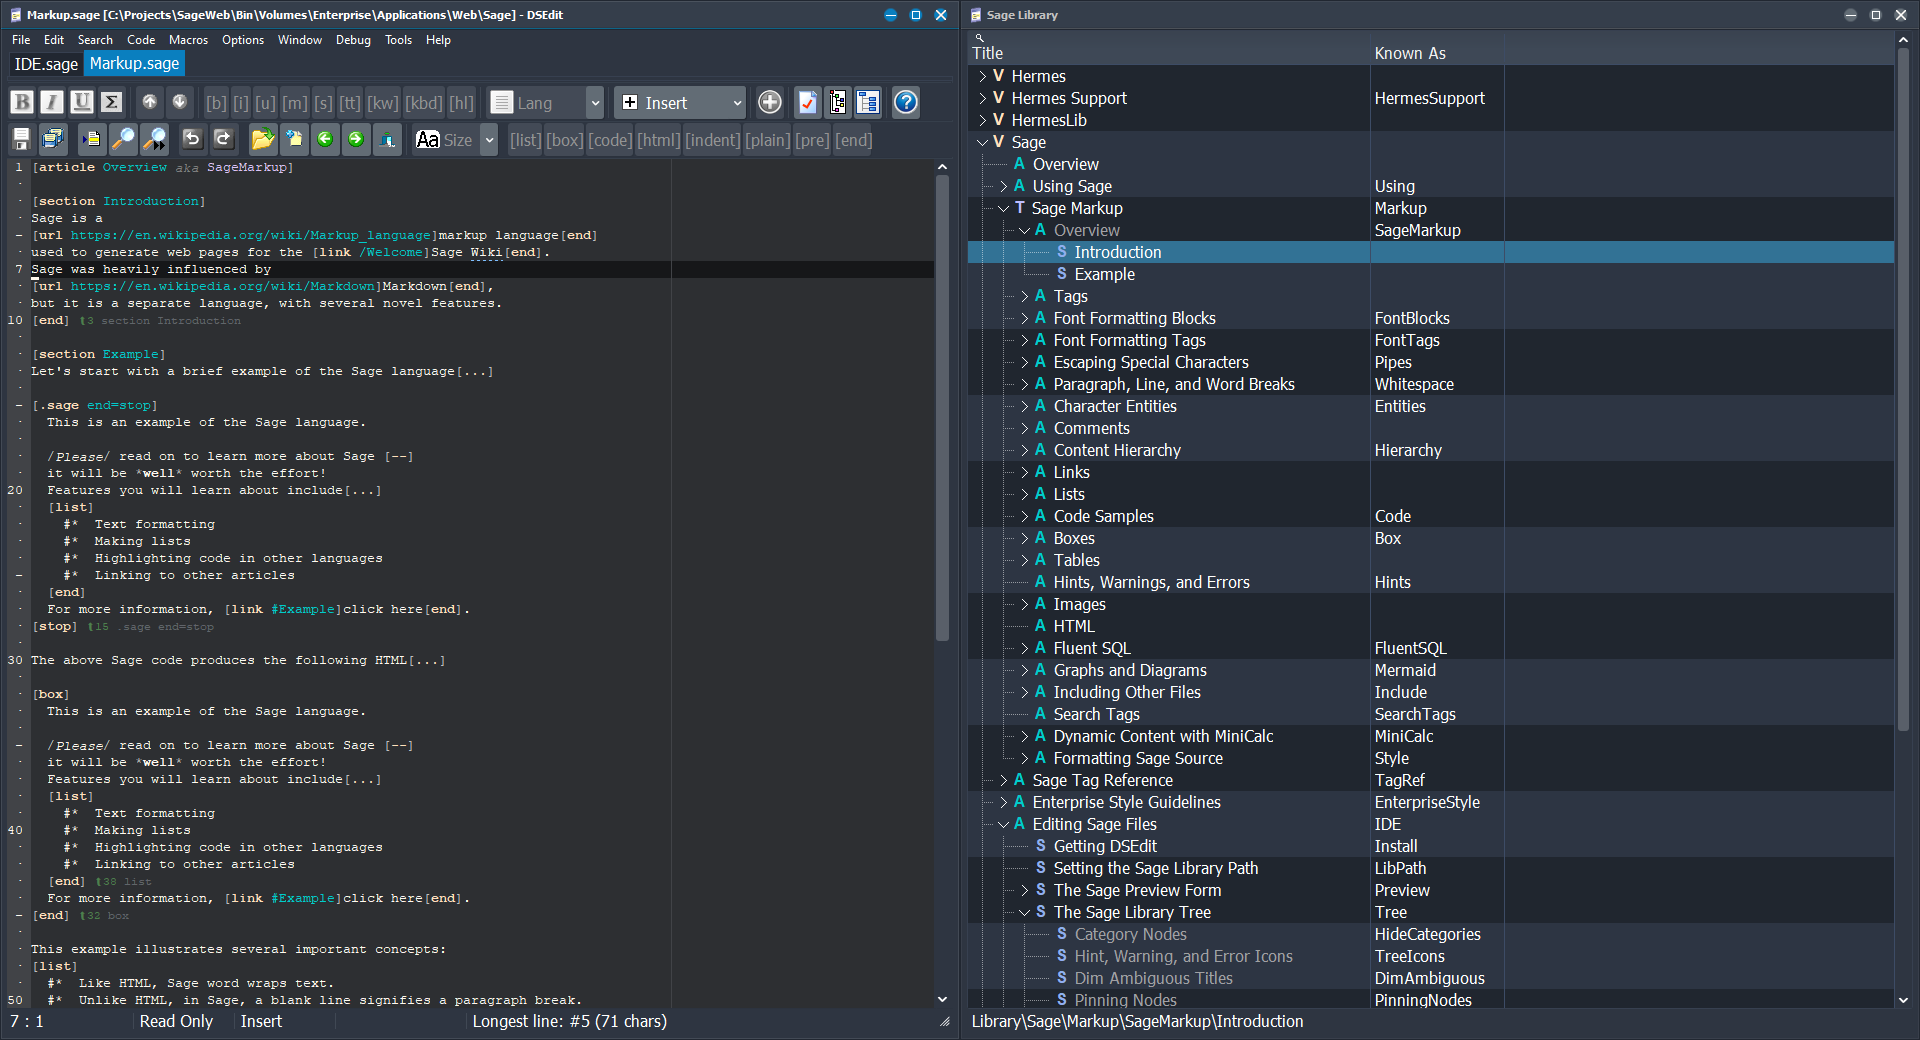Image resolution: width=1920 pixels, height=1040 pixels.
Task: Click the blue library tree list icon
Action: (868, 102)
